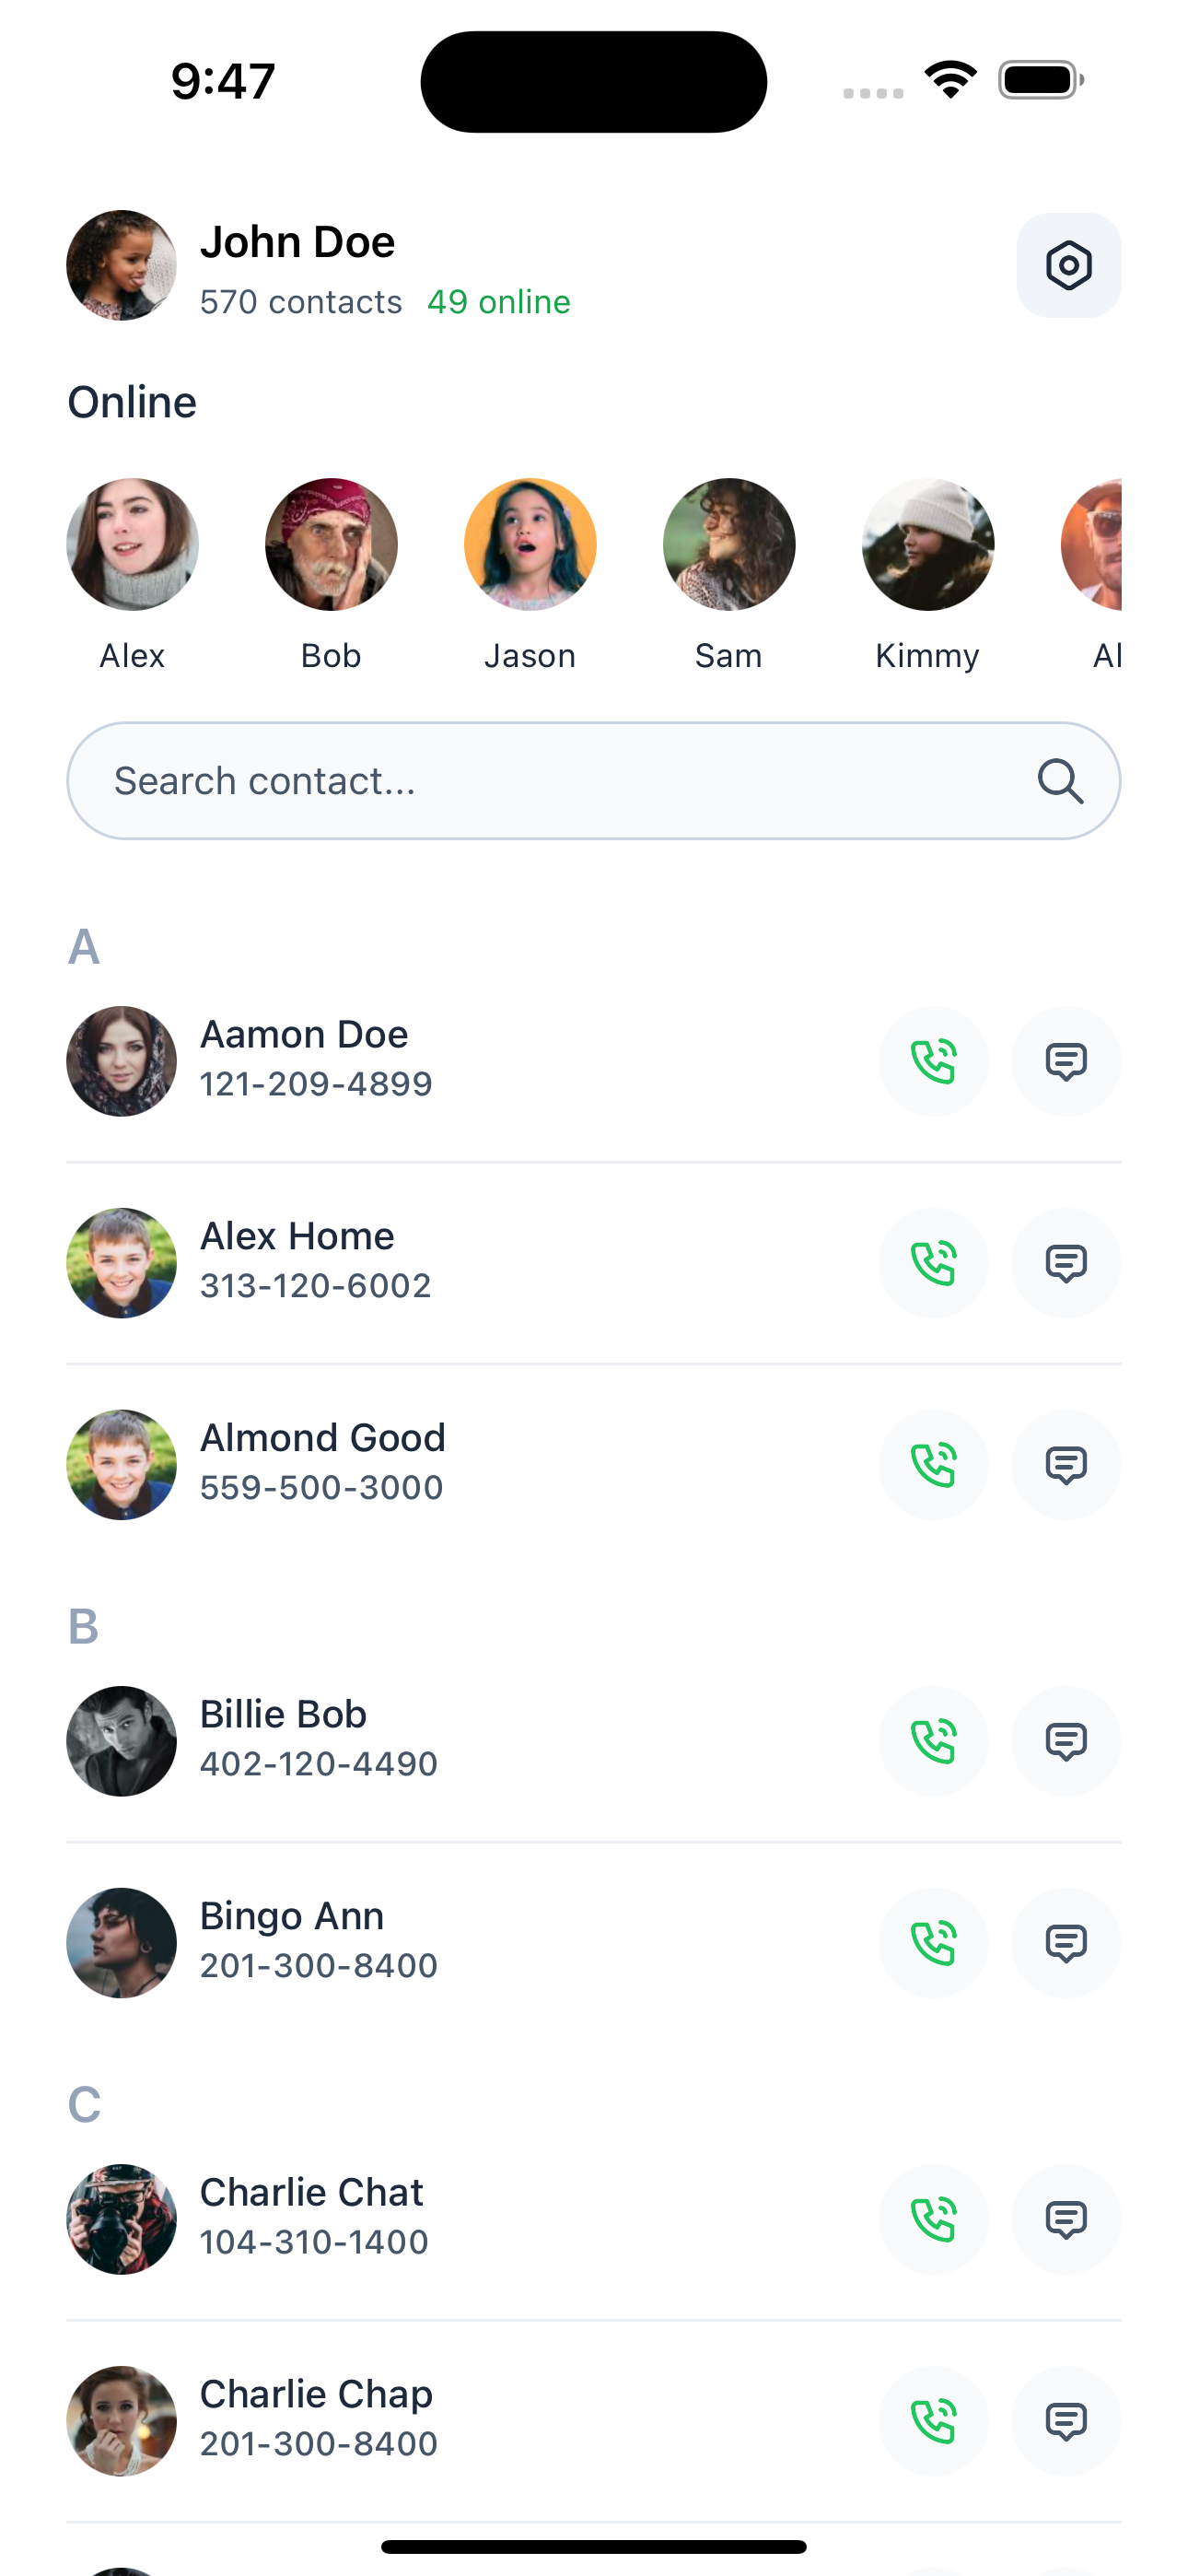Tap John Doe's profile photo

tap(121, 265)
